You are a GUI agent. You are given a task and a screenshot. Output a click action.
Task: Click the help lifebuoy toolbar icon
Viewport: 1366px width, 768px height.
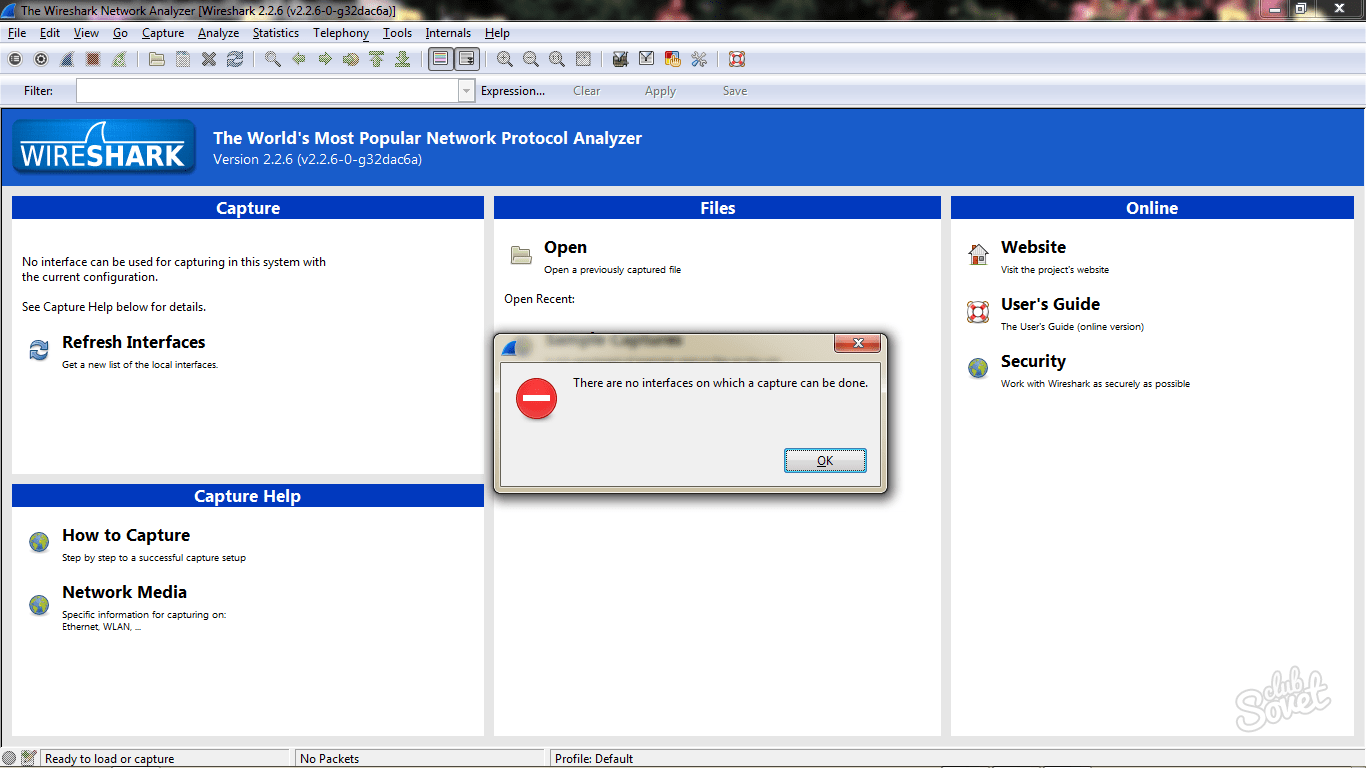tap(737, 59)
